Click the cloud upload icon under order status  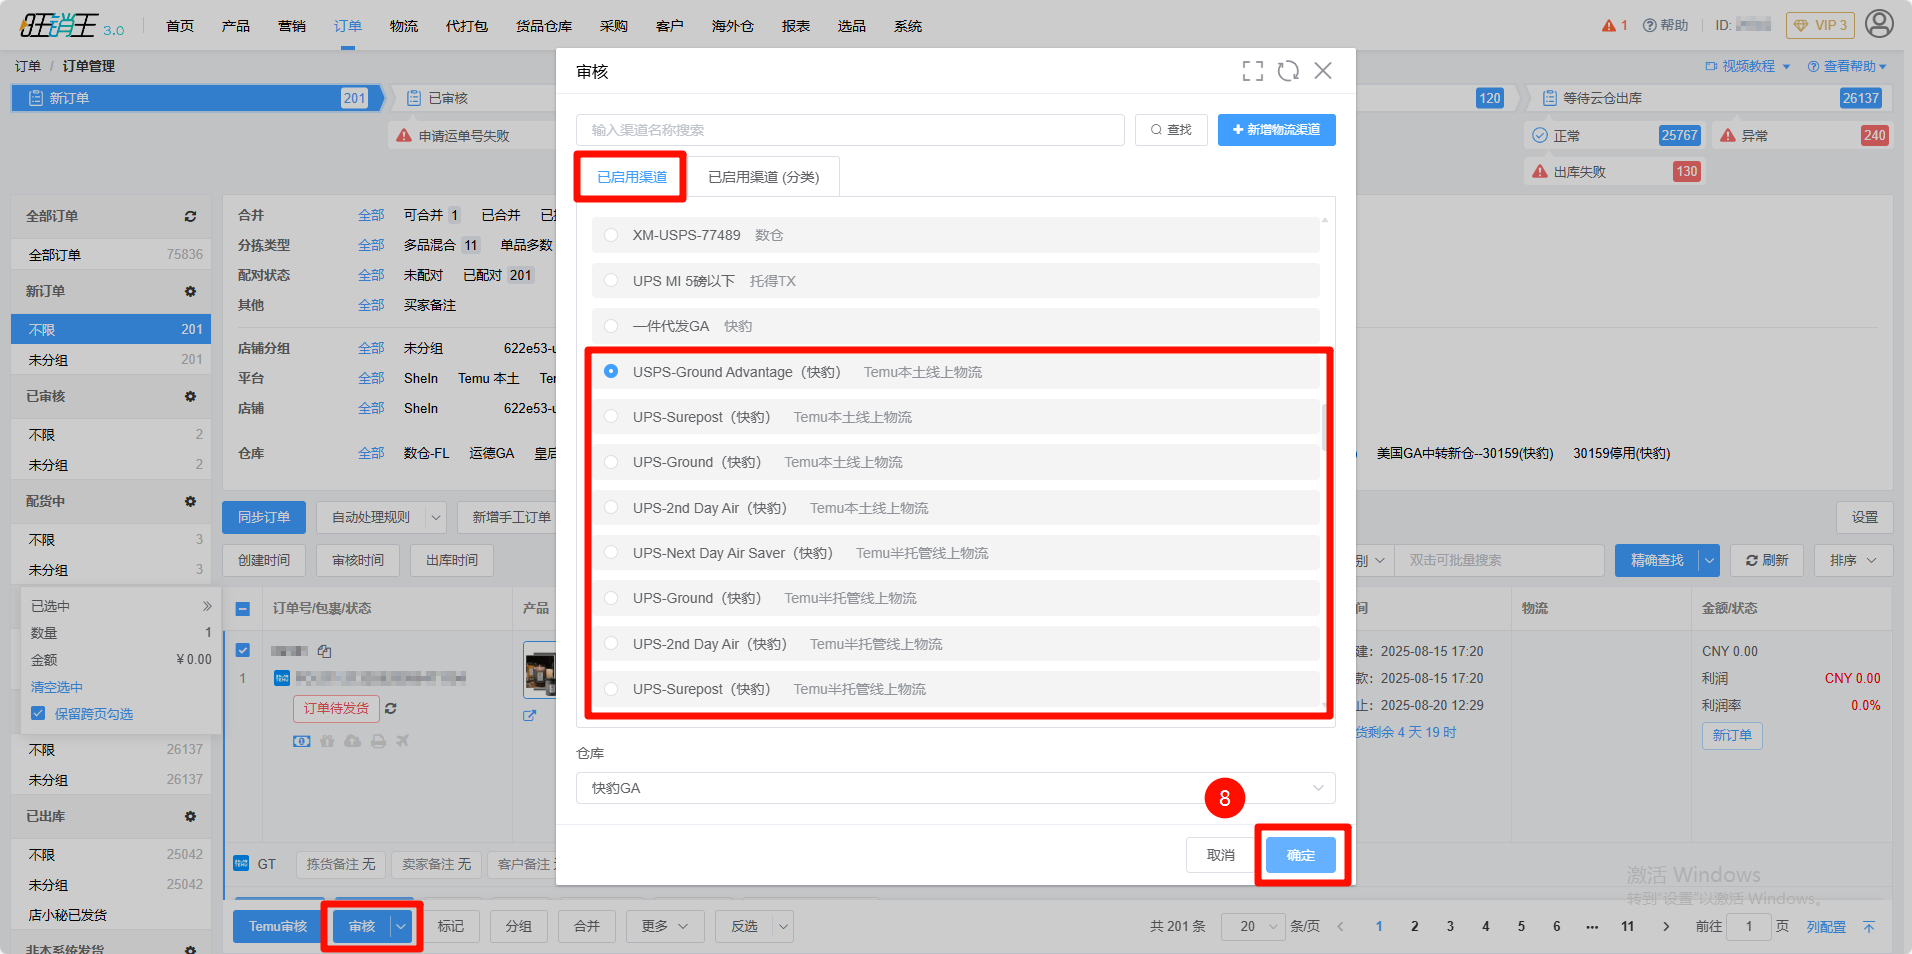point(352,741)
